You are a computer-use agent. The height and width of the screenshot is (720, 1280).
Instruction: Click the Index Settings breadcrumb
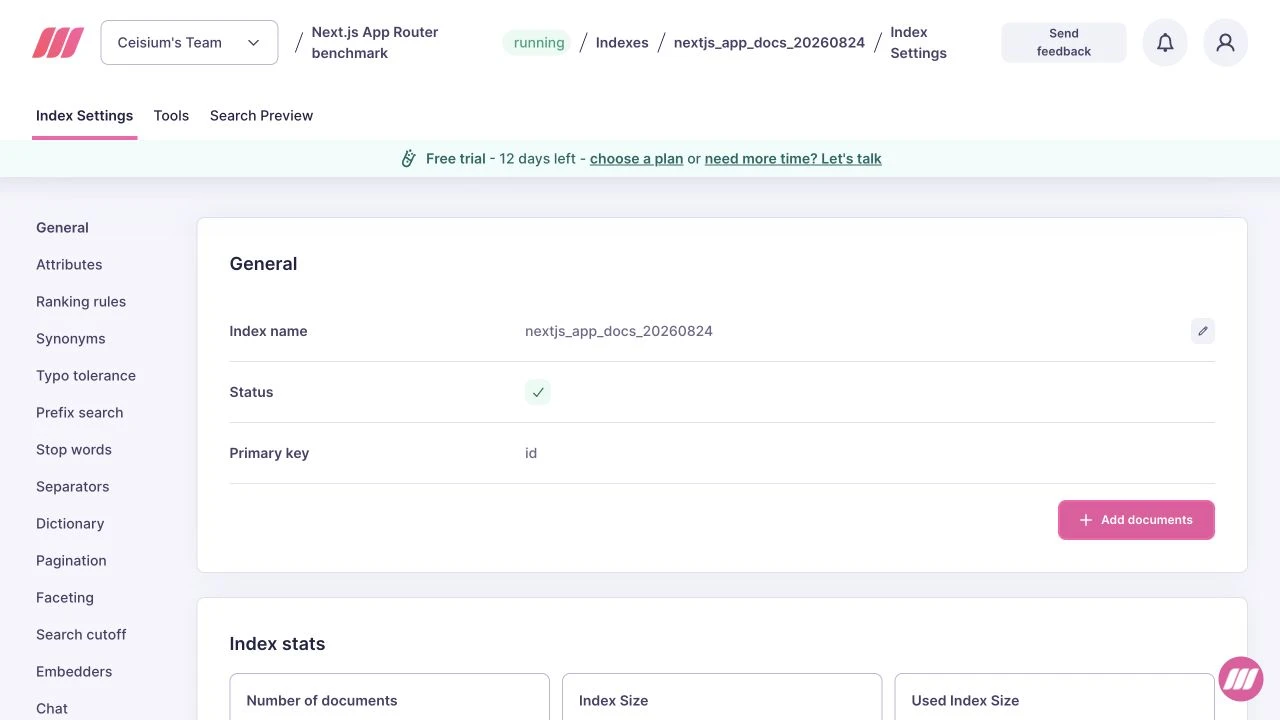pyautogui.click(x=918, y=43)
